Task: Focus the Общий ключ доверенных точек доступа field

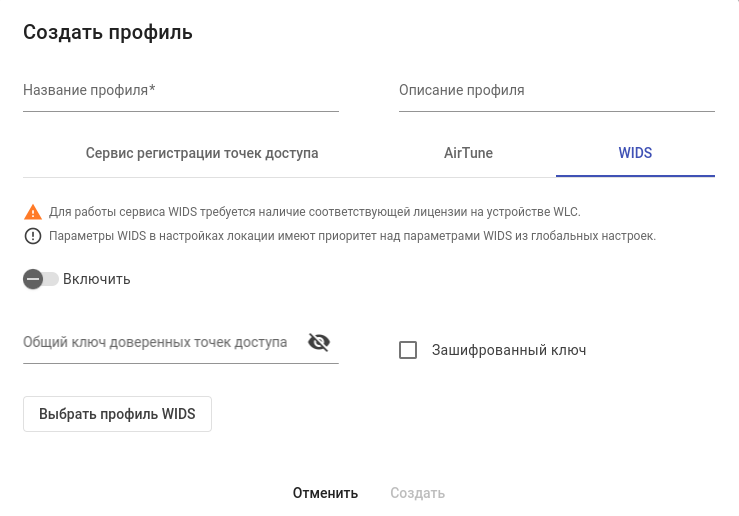Action: 160,343
